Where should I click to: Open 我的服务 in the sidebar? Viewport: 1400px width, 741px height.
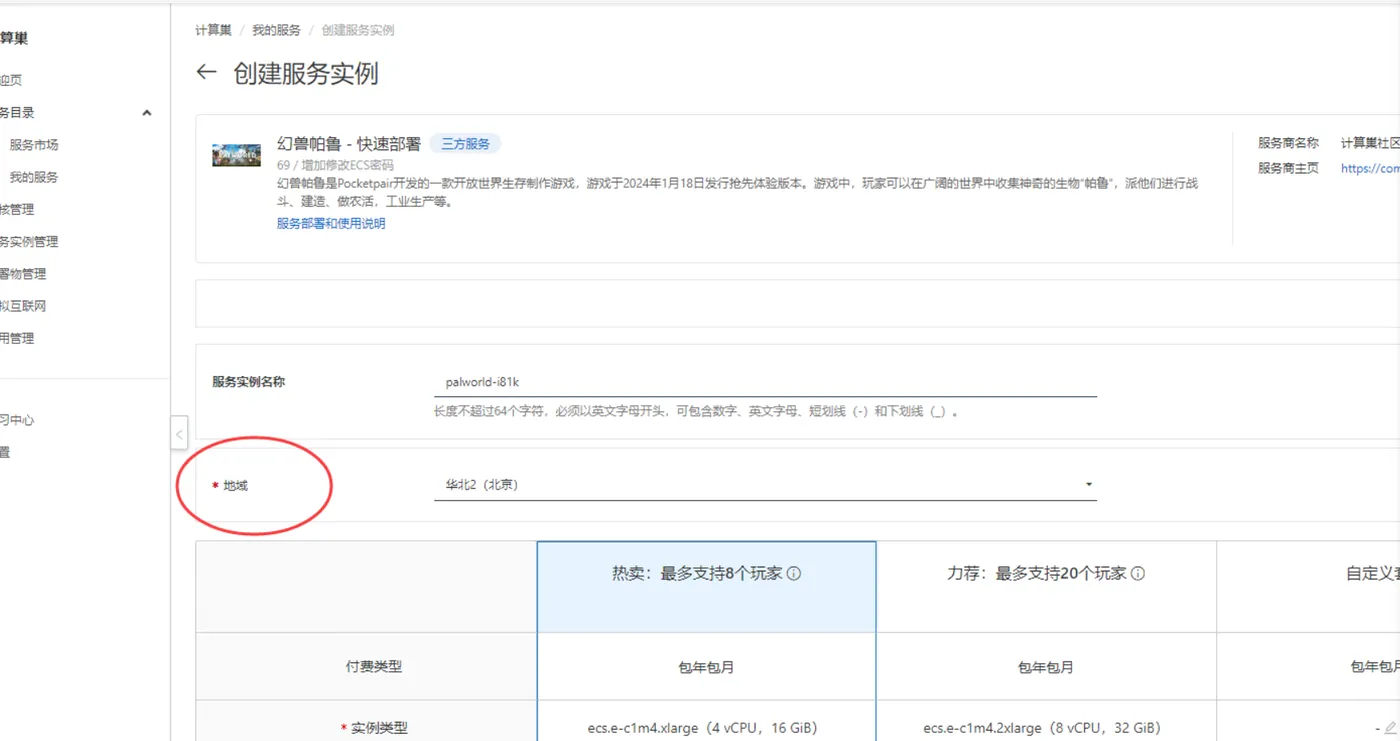(34, 177)
